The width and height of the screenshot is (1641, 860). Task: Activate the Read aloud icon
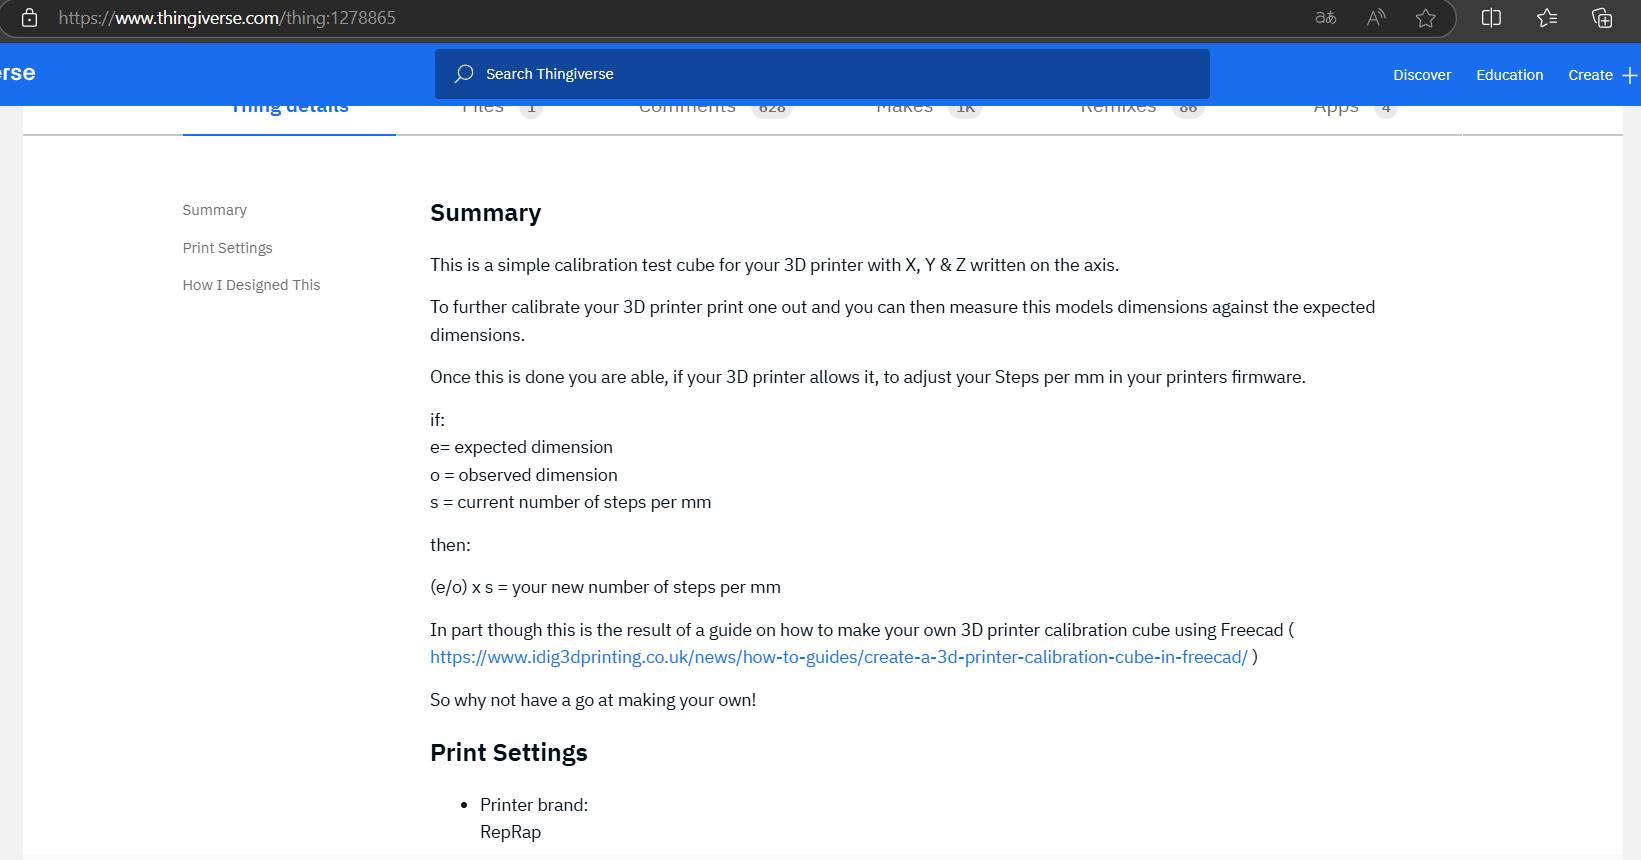point(1377,18)
